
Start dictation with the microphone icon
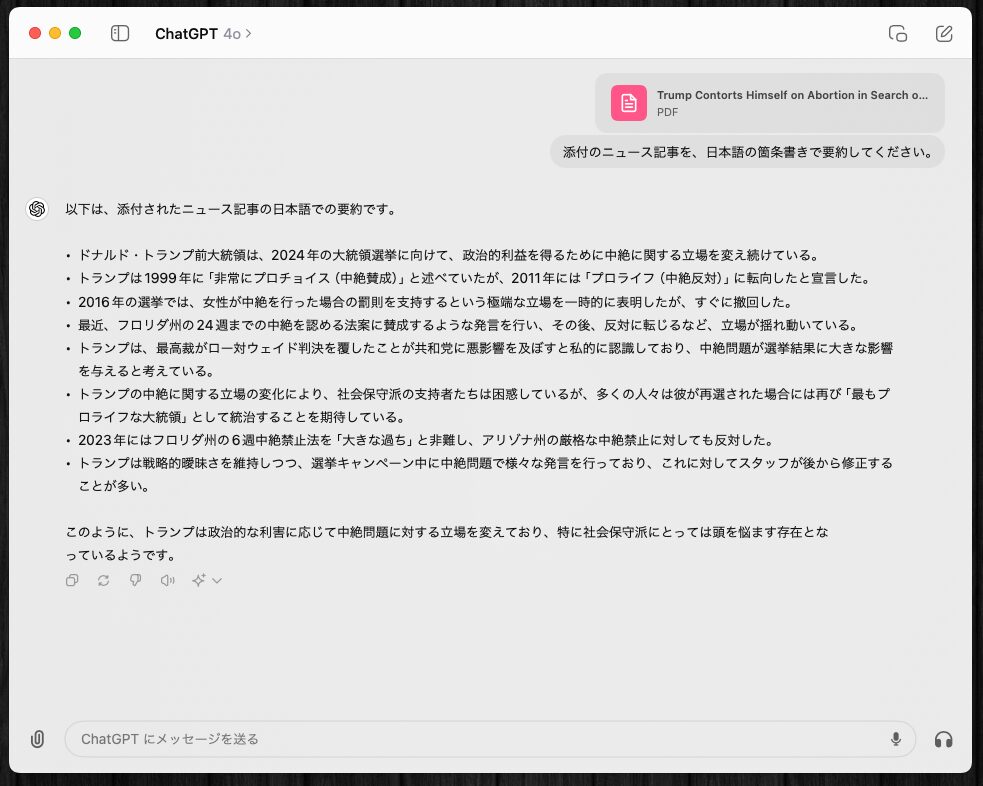point(896,739)
